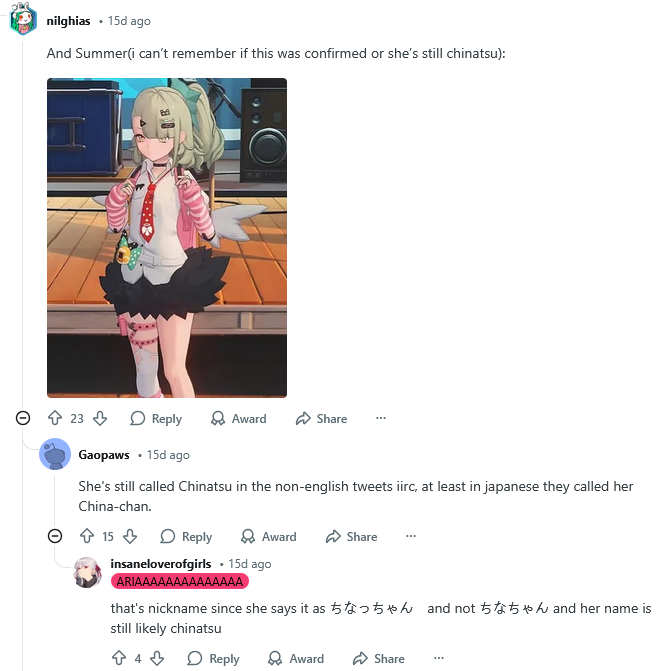This screenshot has width=666, height=671.
Task: Open the insaneloverofgirls username link
Action: [x=161, y=564]
